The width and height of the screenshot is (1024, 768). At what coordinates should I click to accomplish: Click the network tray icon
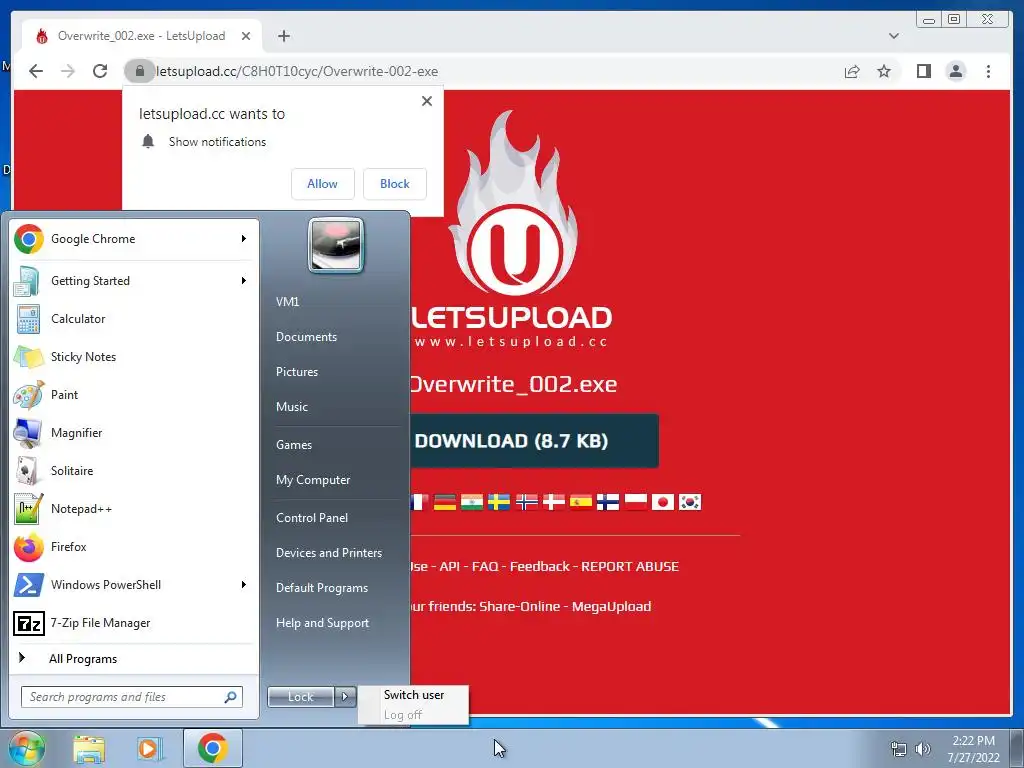899,749
